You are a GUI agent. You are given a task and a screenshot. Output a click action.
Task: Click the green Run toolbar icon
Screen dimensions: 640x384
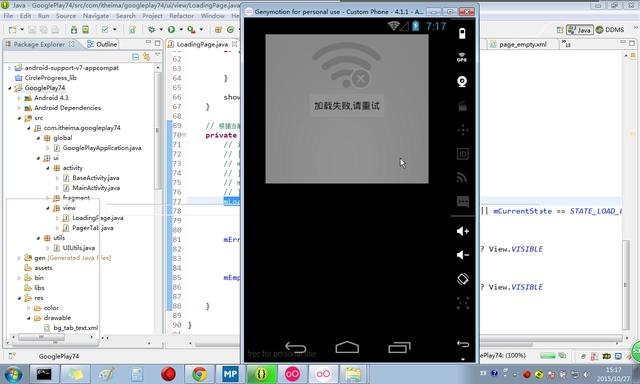(x=171, y=30)
